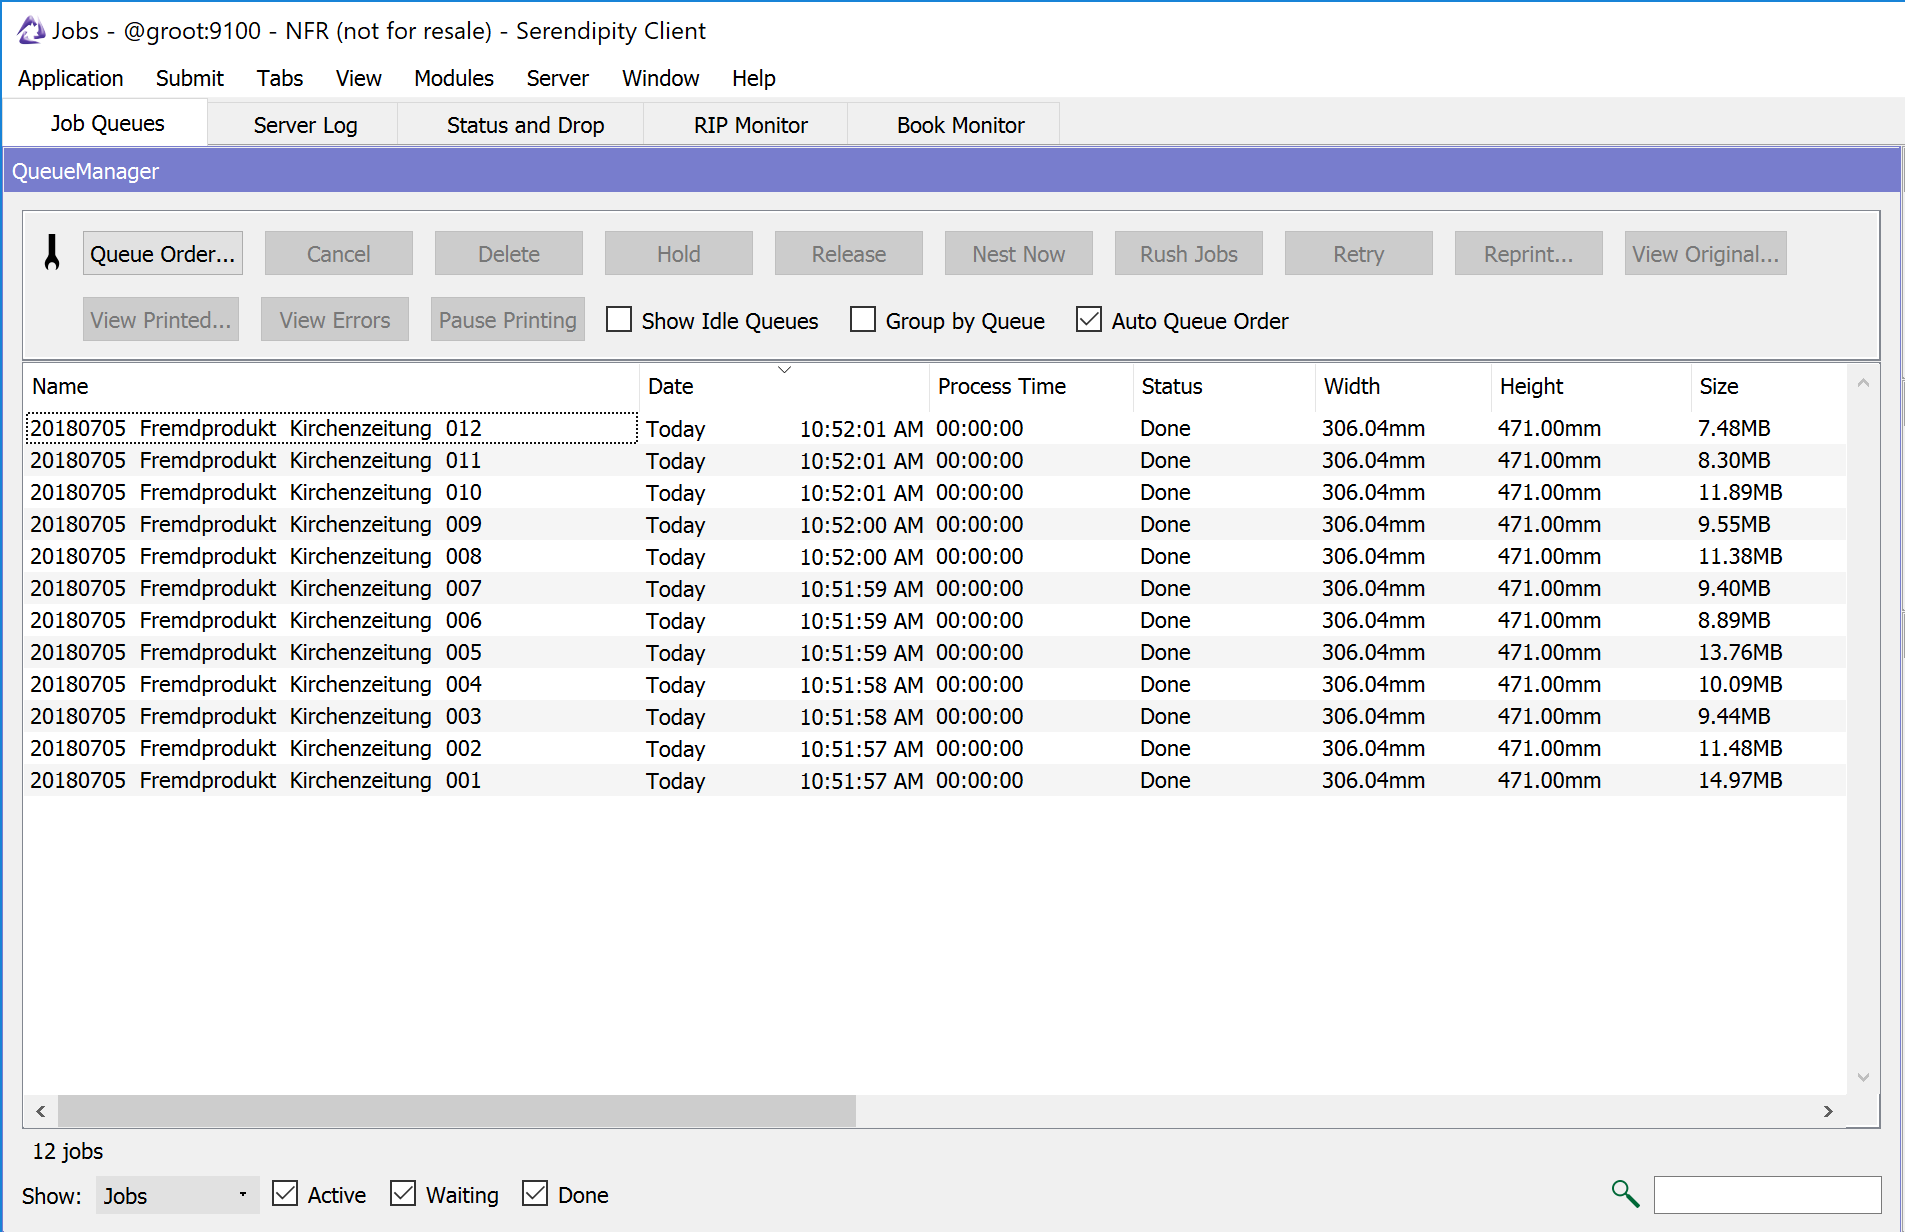The height and width of the screenshot is (1232, 1905).
Task: Open the Help menu
Action: [754, 78]
